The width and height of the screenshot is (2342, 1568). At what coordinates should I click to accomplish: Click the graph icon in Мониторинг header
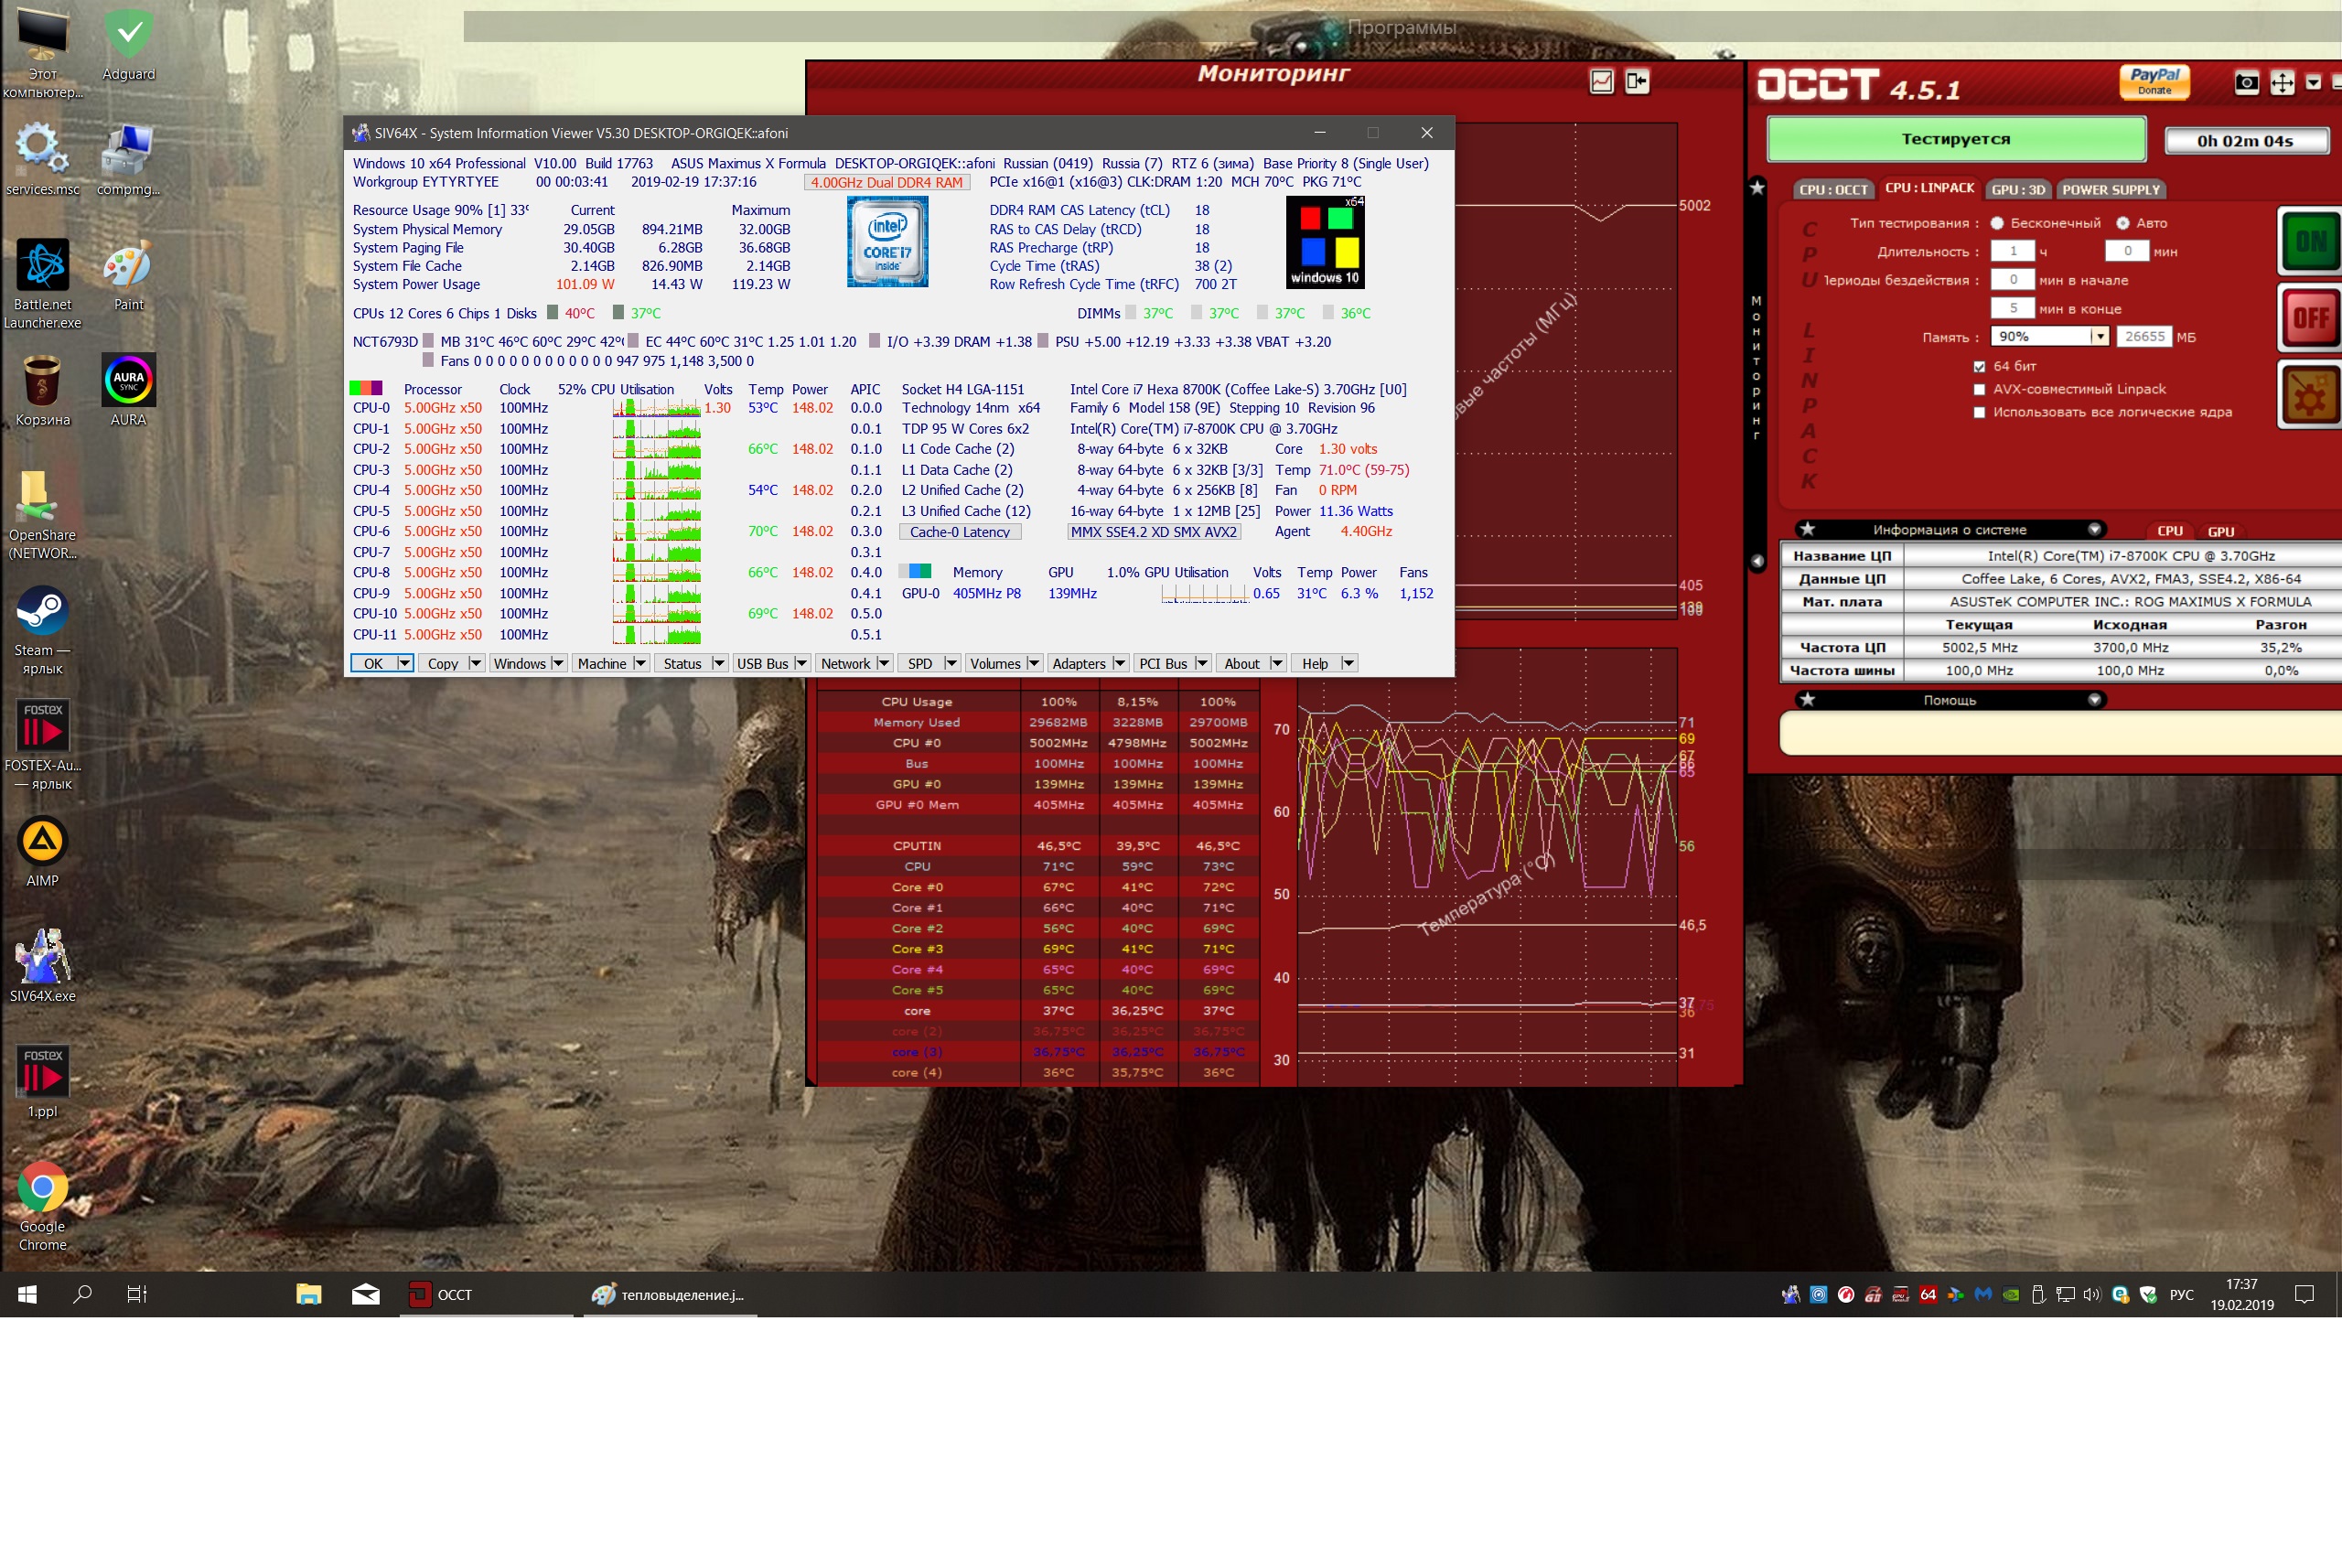point(1601,82)
